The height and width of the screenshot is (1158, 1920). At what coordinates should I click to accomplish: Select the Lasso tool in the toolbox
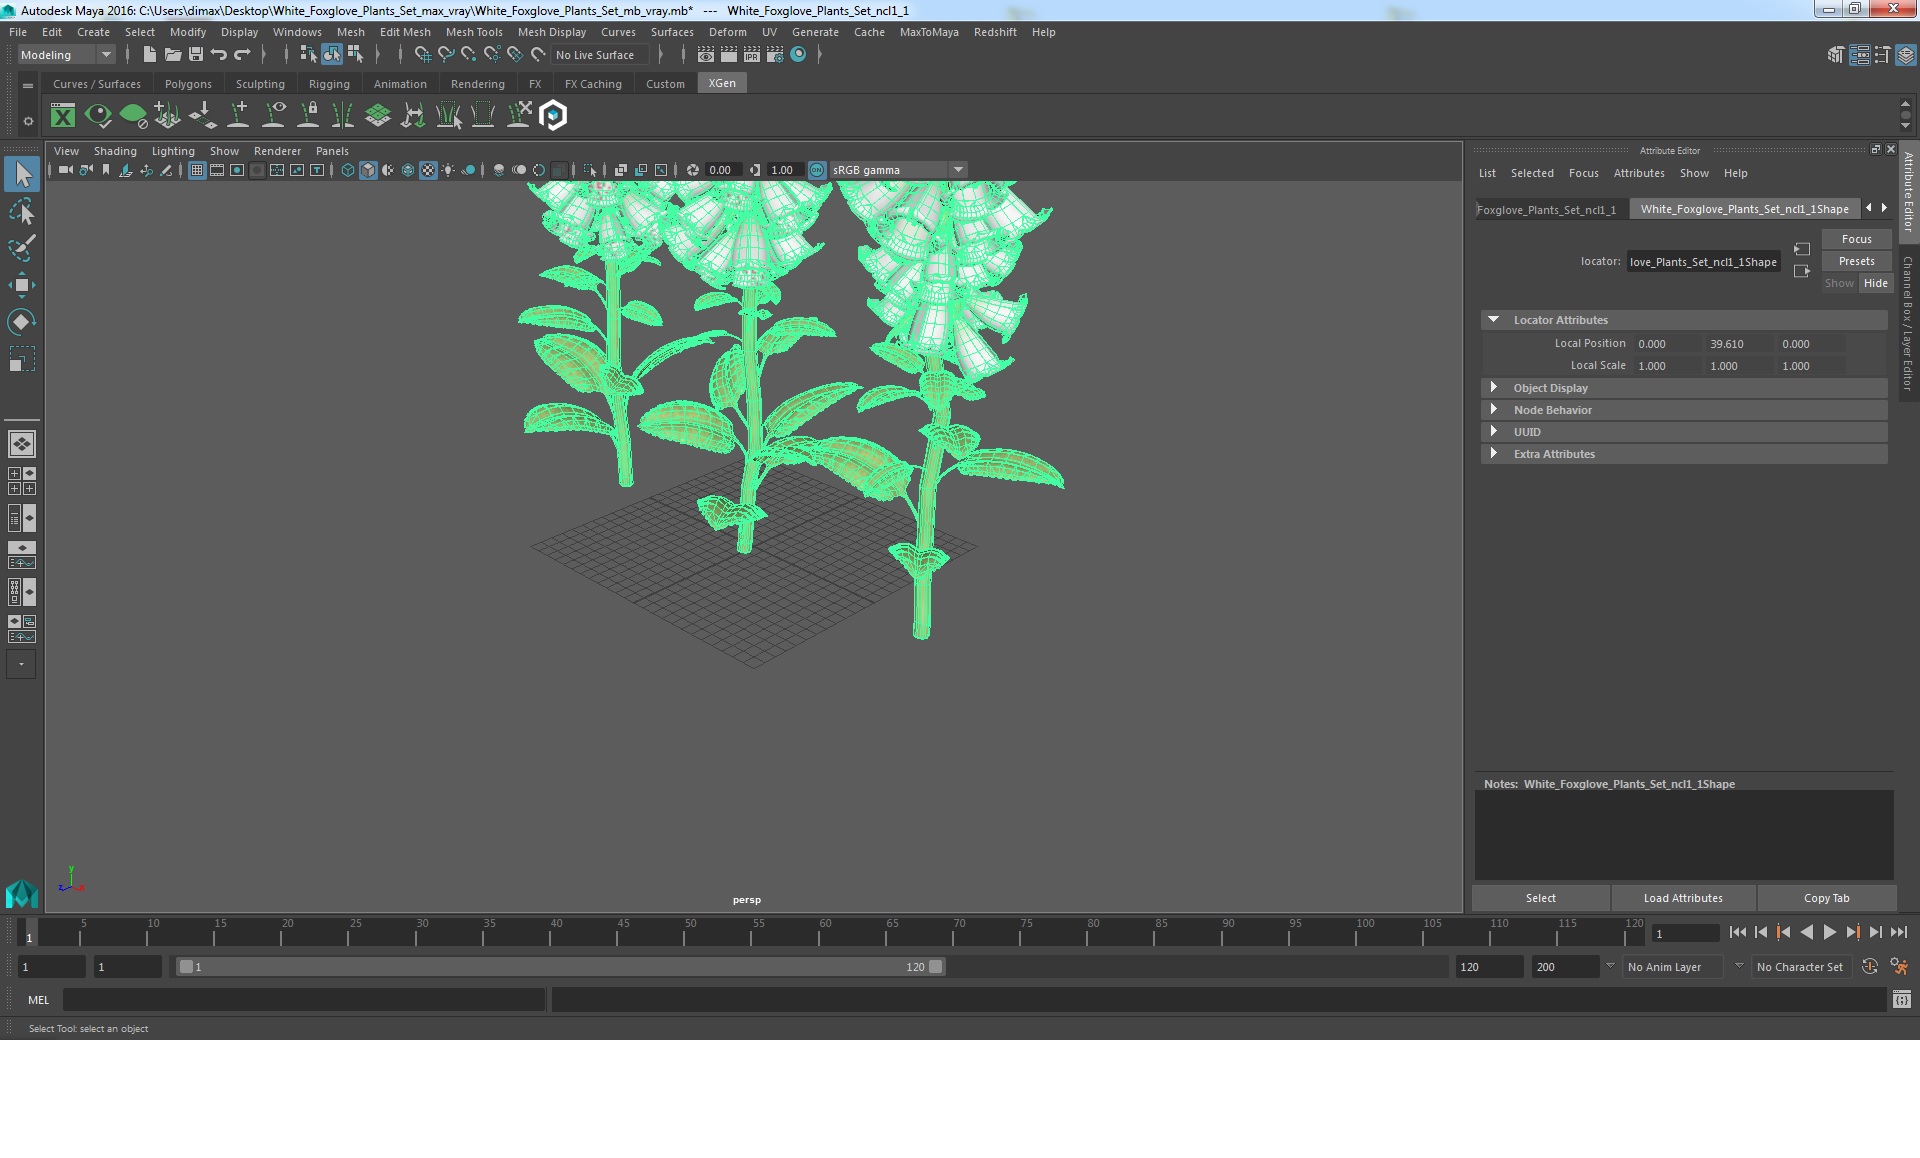coord(21,212)
